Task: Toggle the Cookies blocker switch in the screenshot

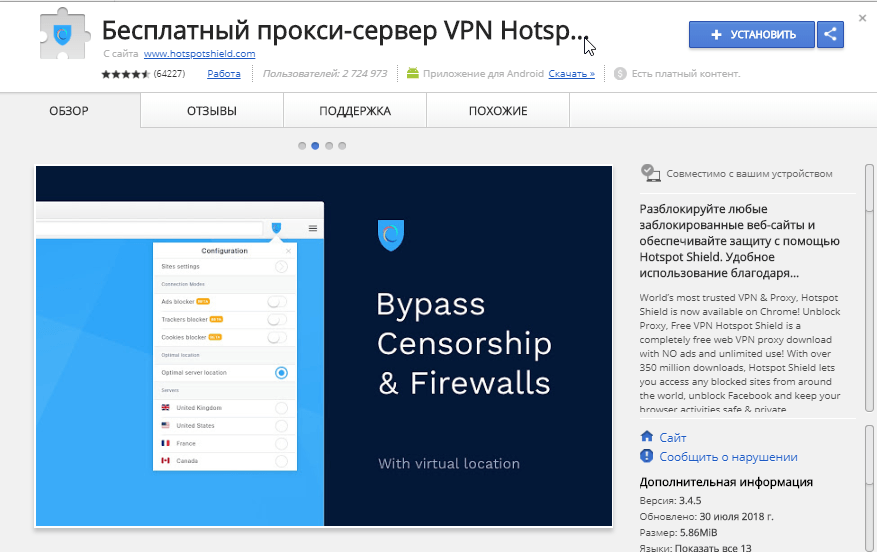Action: (277, 337)
